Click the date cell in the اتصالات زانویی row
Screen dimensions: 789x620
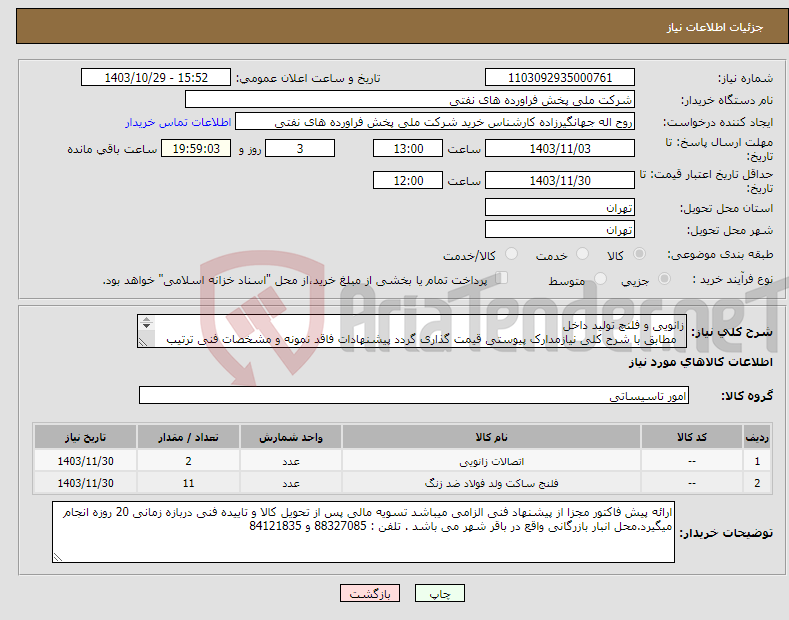[x=86, y=461]
